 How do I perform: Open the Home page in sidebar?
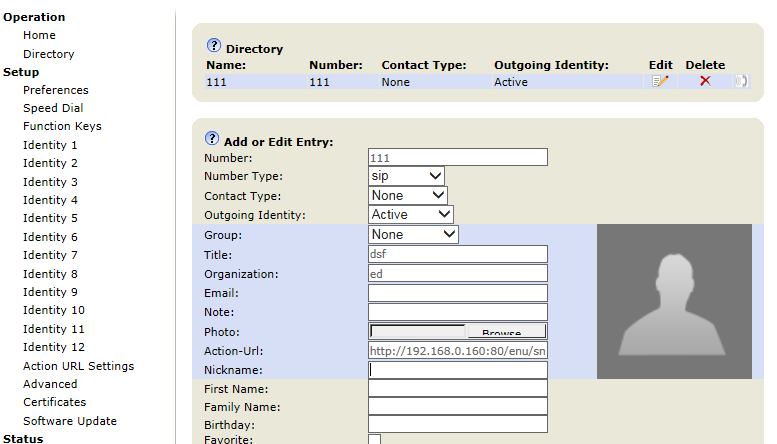coord(39,35)
